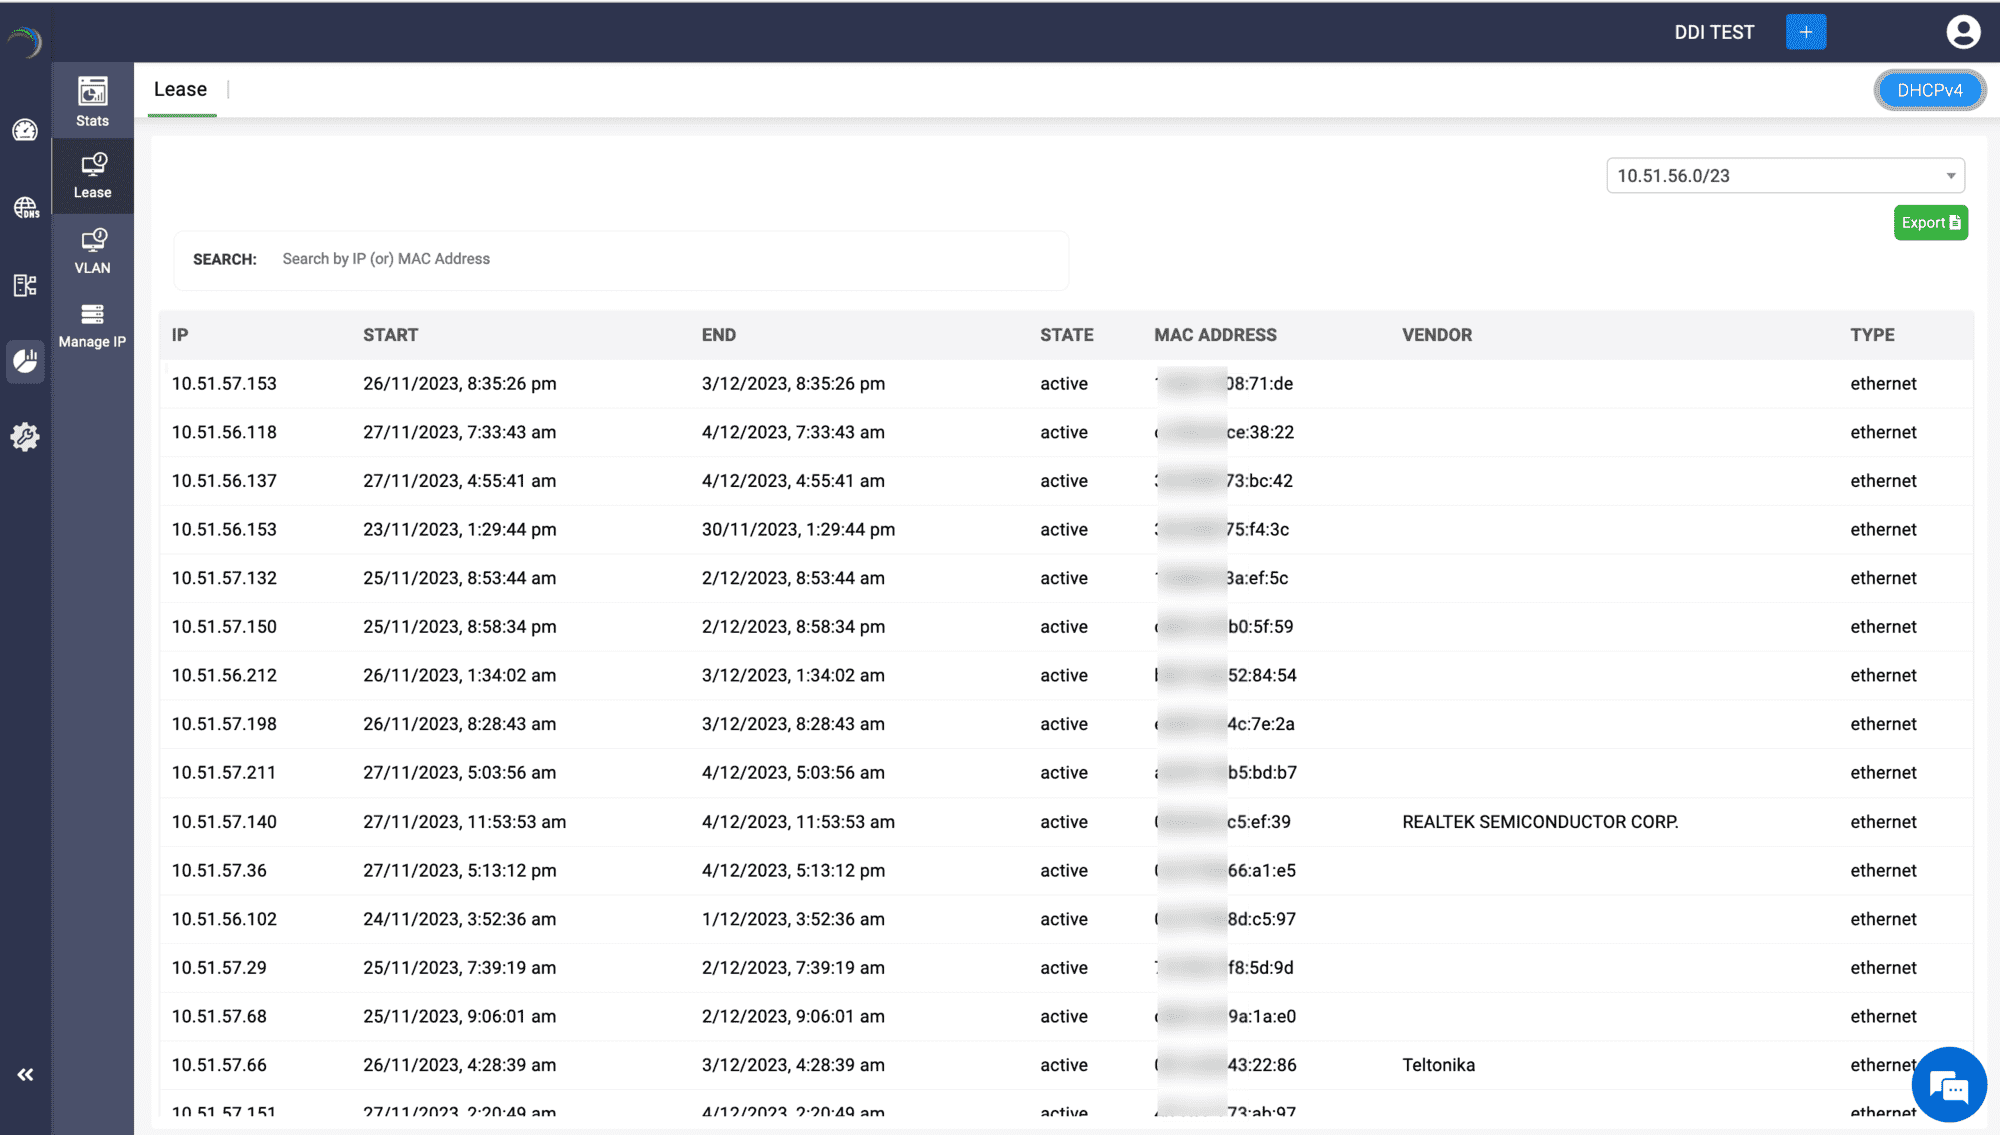Open the Stats section in the sidebar
Screen dimensions: 2000x1135
click(92, 101)
